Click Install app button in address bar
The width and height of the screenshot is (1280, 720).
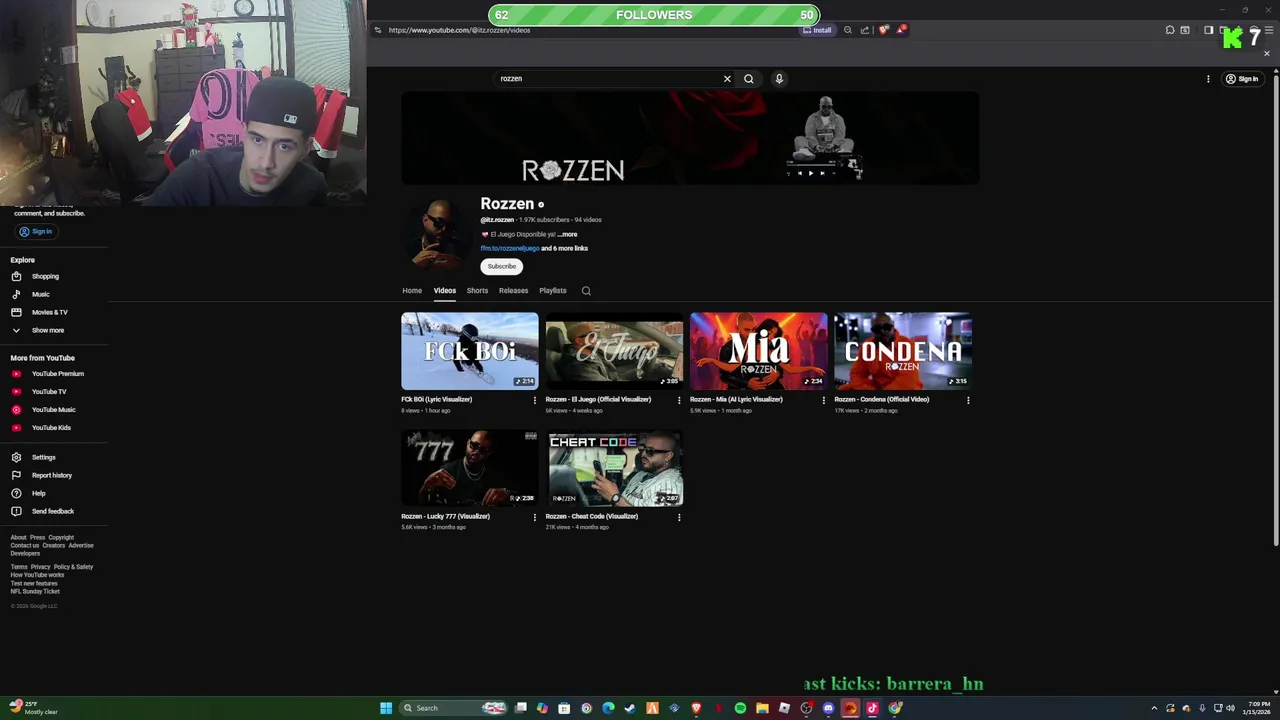(818, 30)
